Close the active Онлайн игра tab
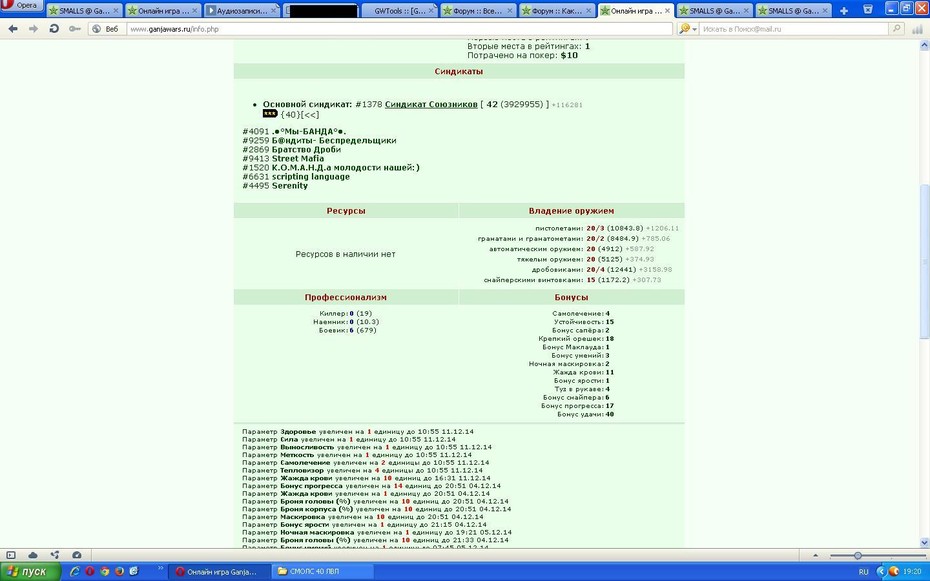 tap(667, 11)
